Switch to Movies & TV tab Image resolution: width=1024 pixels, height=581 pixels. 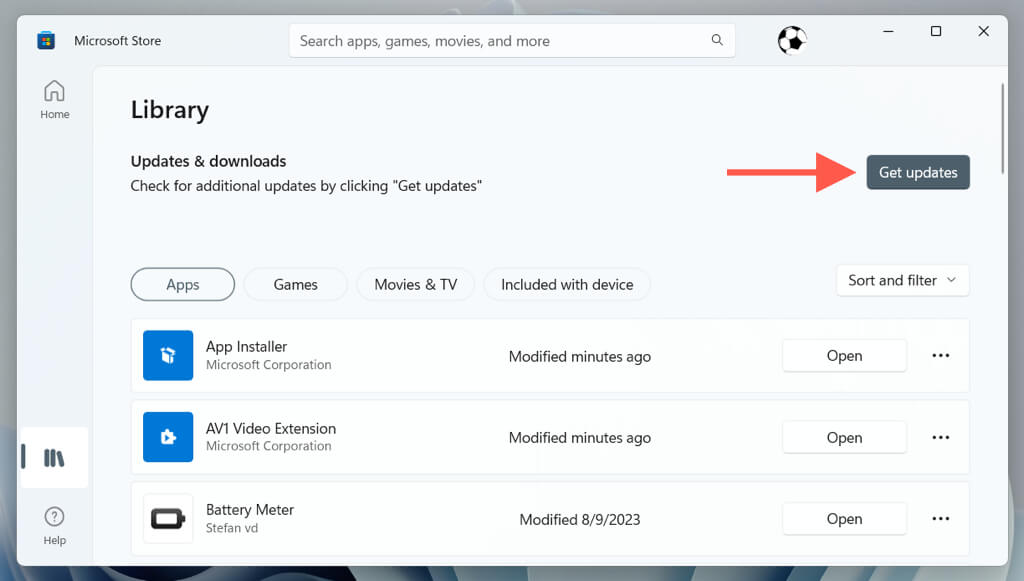click(415, 285)
